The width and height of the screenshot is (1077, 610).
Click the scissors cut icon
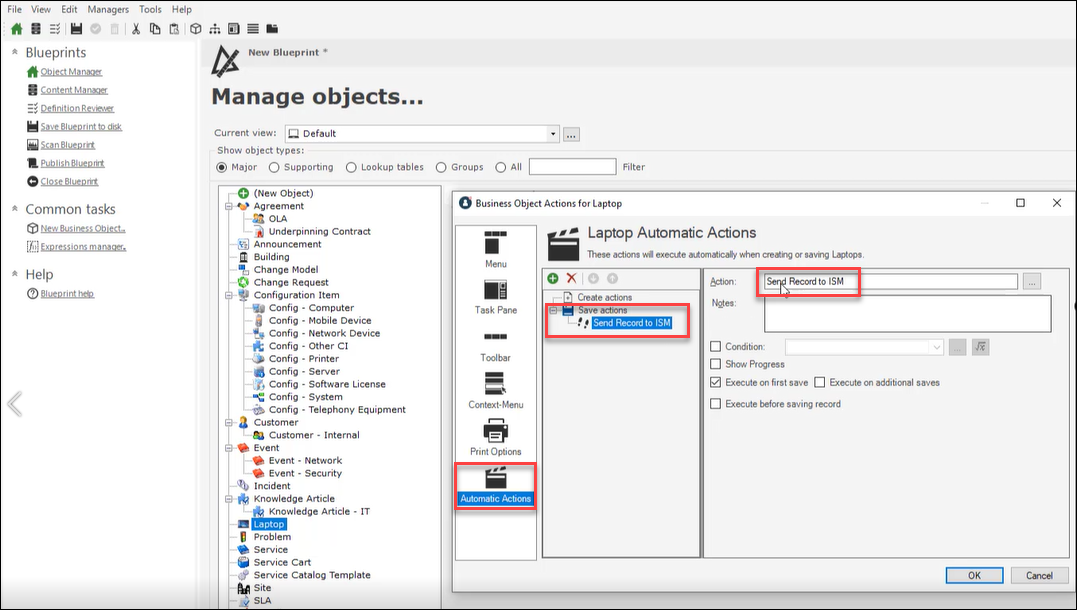[x=136, y=28]
